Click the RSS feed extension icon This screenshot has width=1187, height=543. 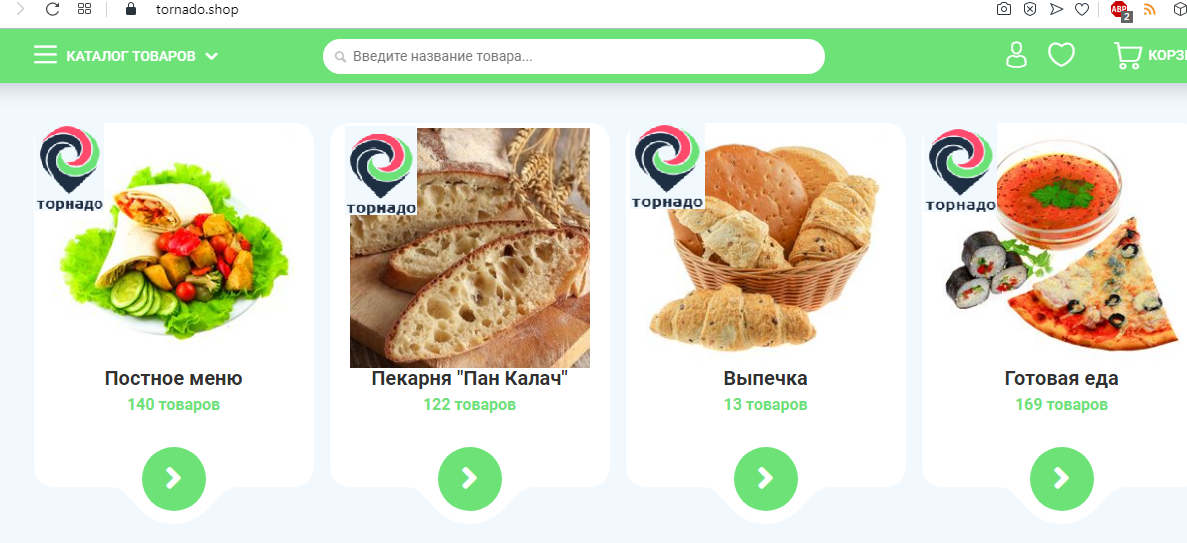click(1150, 9)
